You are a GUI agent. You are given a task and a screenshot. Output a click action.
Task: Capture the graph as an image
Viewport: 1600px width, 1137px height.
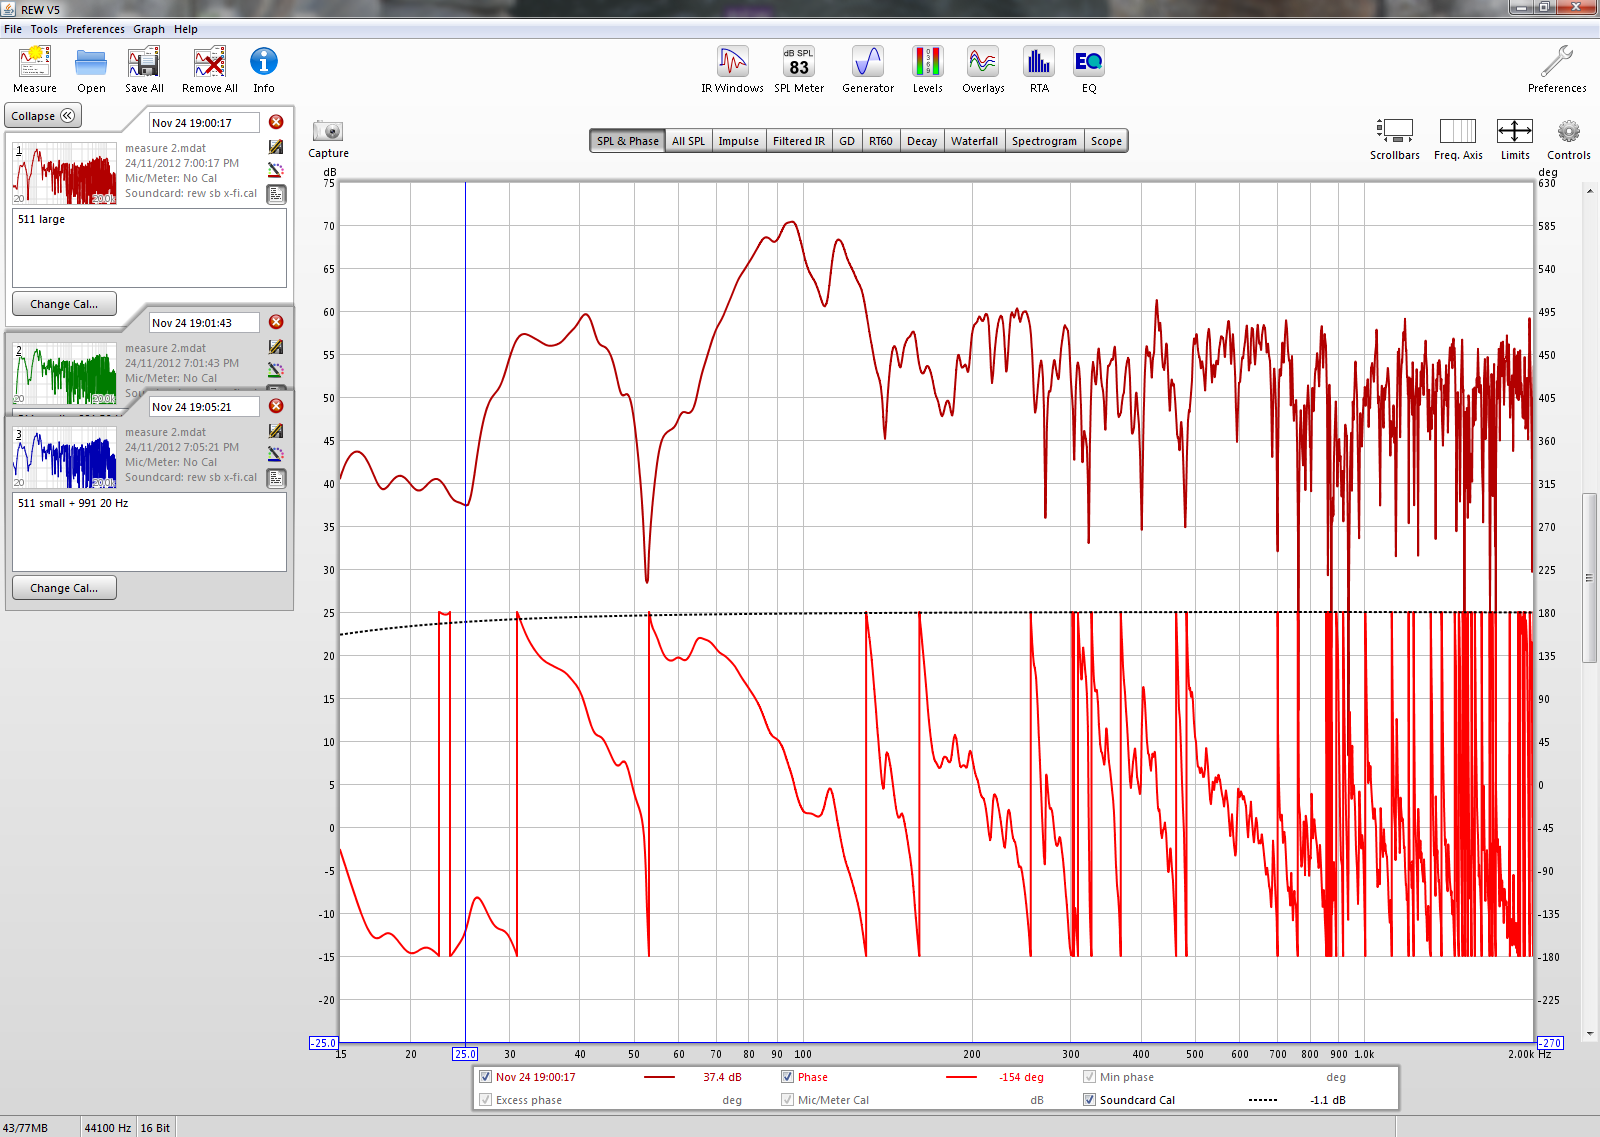(x=328, y=132)
